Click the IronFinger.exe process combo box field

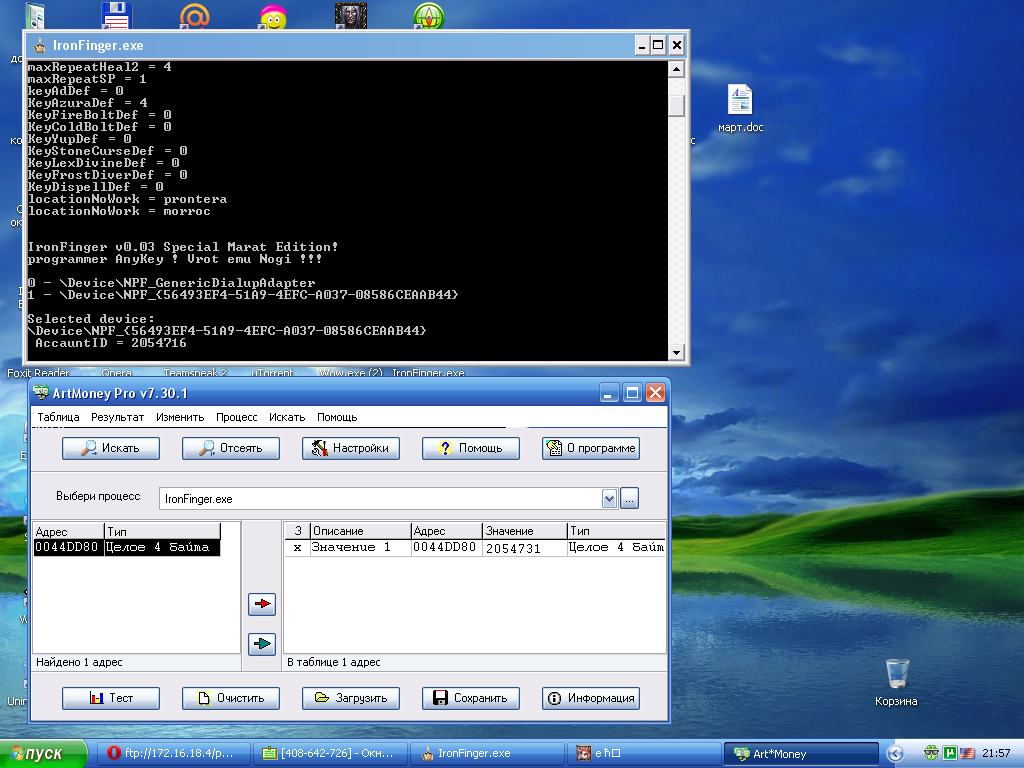pos(381,499)
